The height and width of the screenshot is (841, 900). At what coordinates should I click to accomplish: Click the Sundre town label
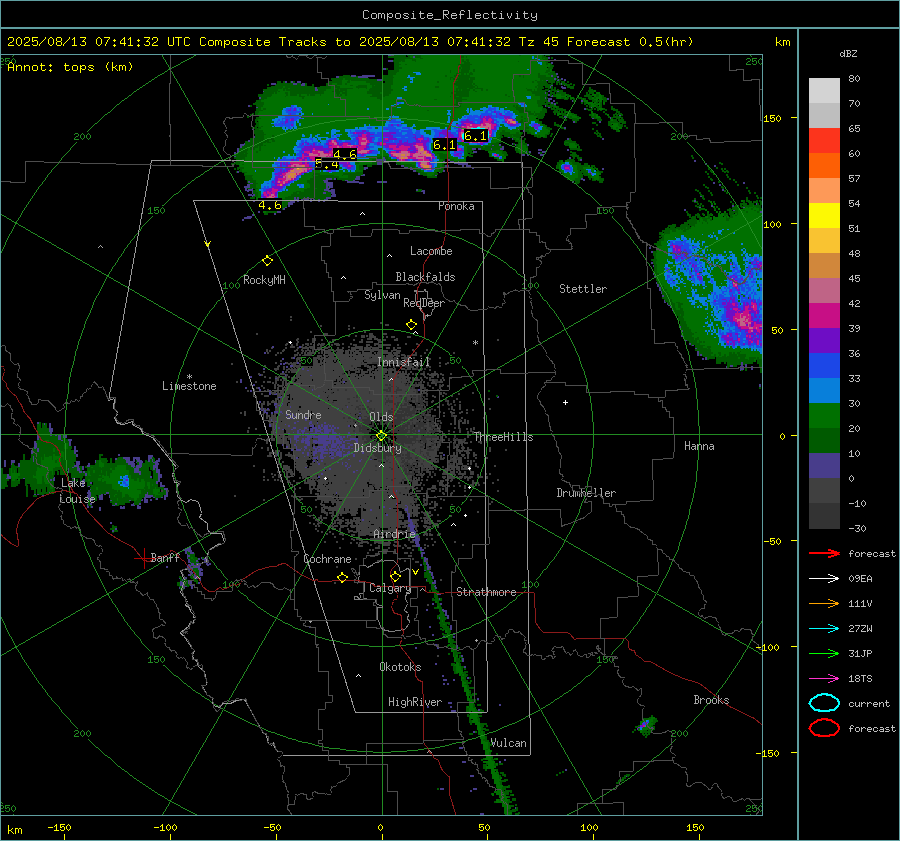pos(303,414)
